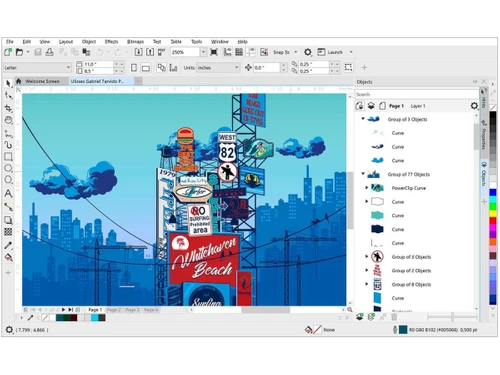Click the Print icon

[x=49, y=52]
